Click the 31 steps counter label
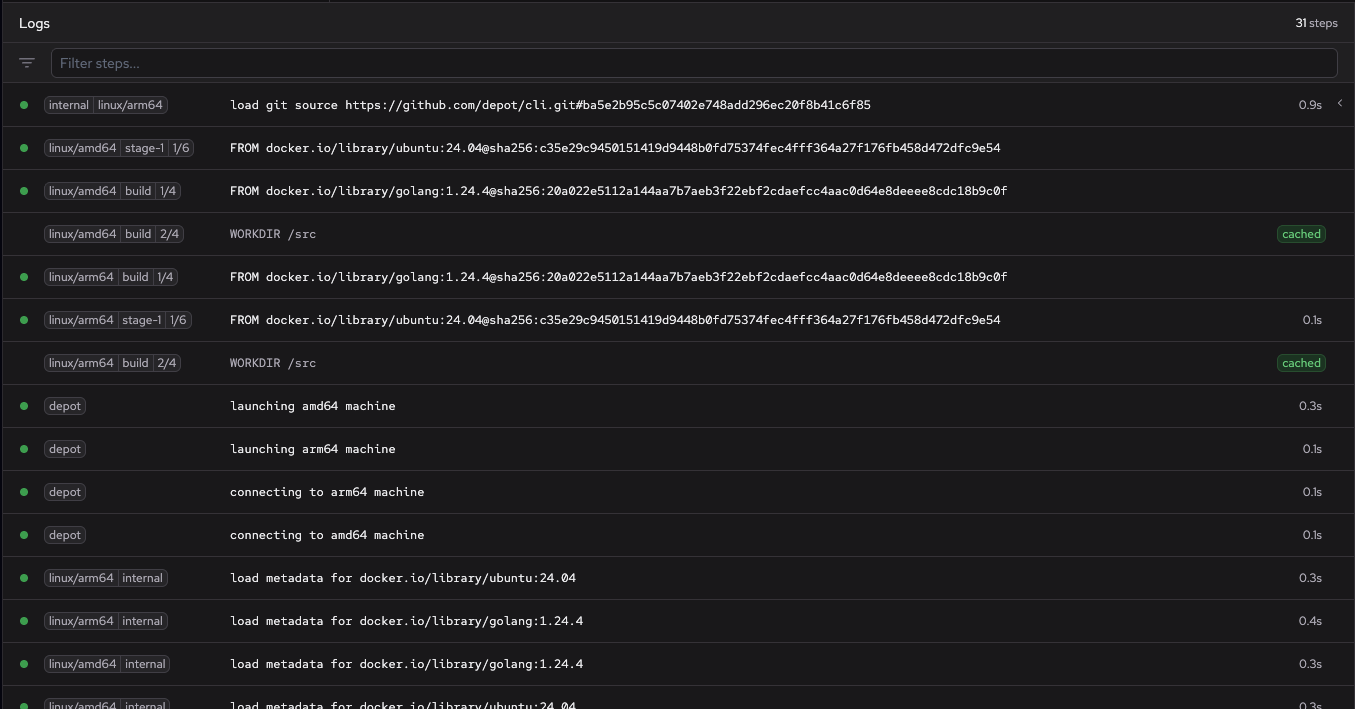The width and height of the screenshot is (1355, 709). pos(1316,22)
